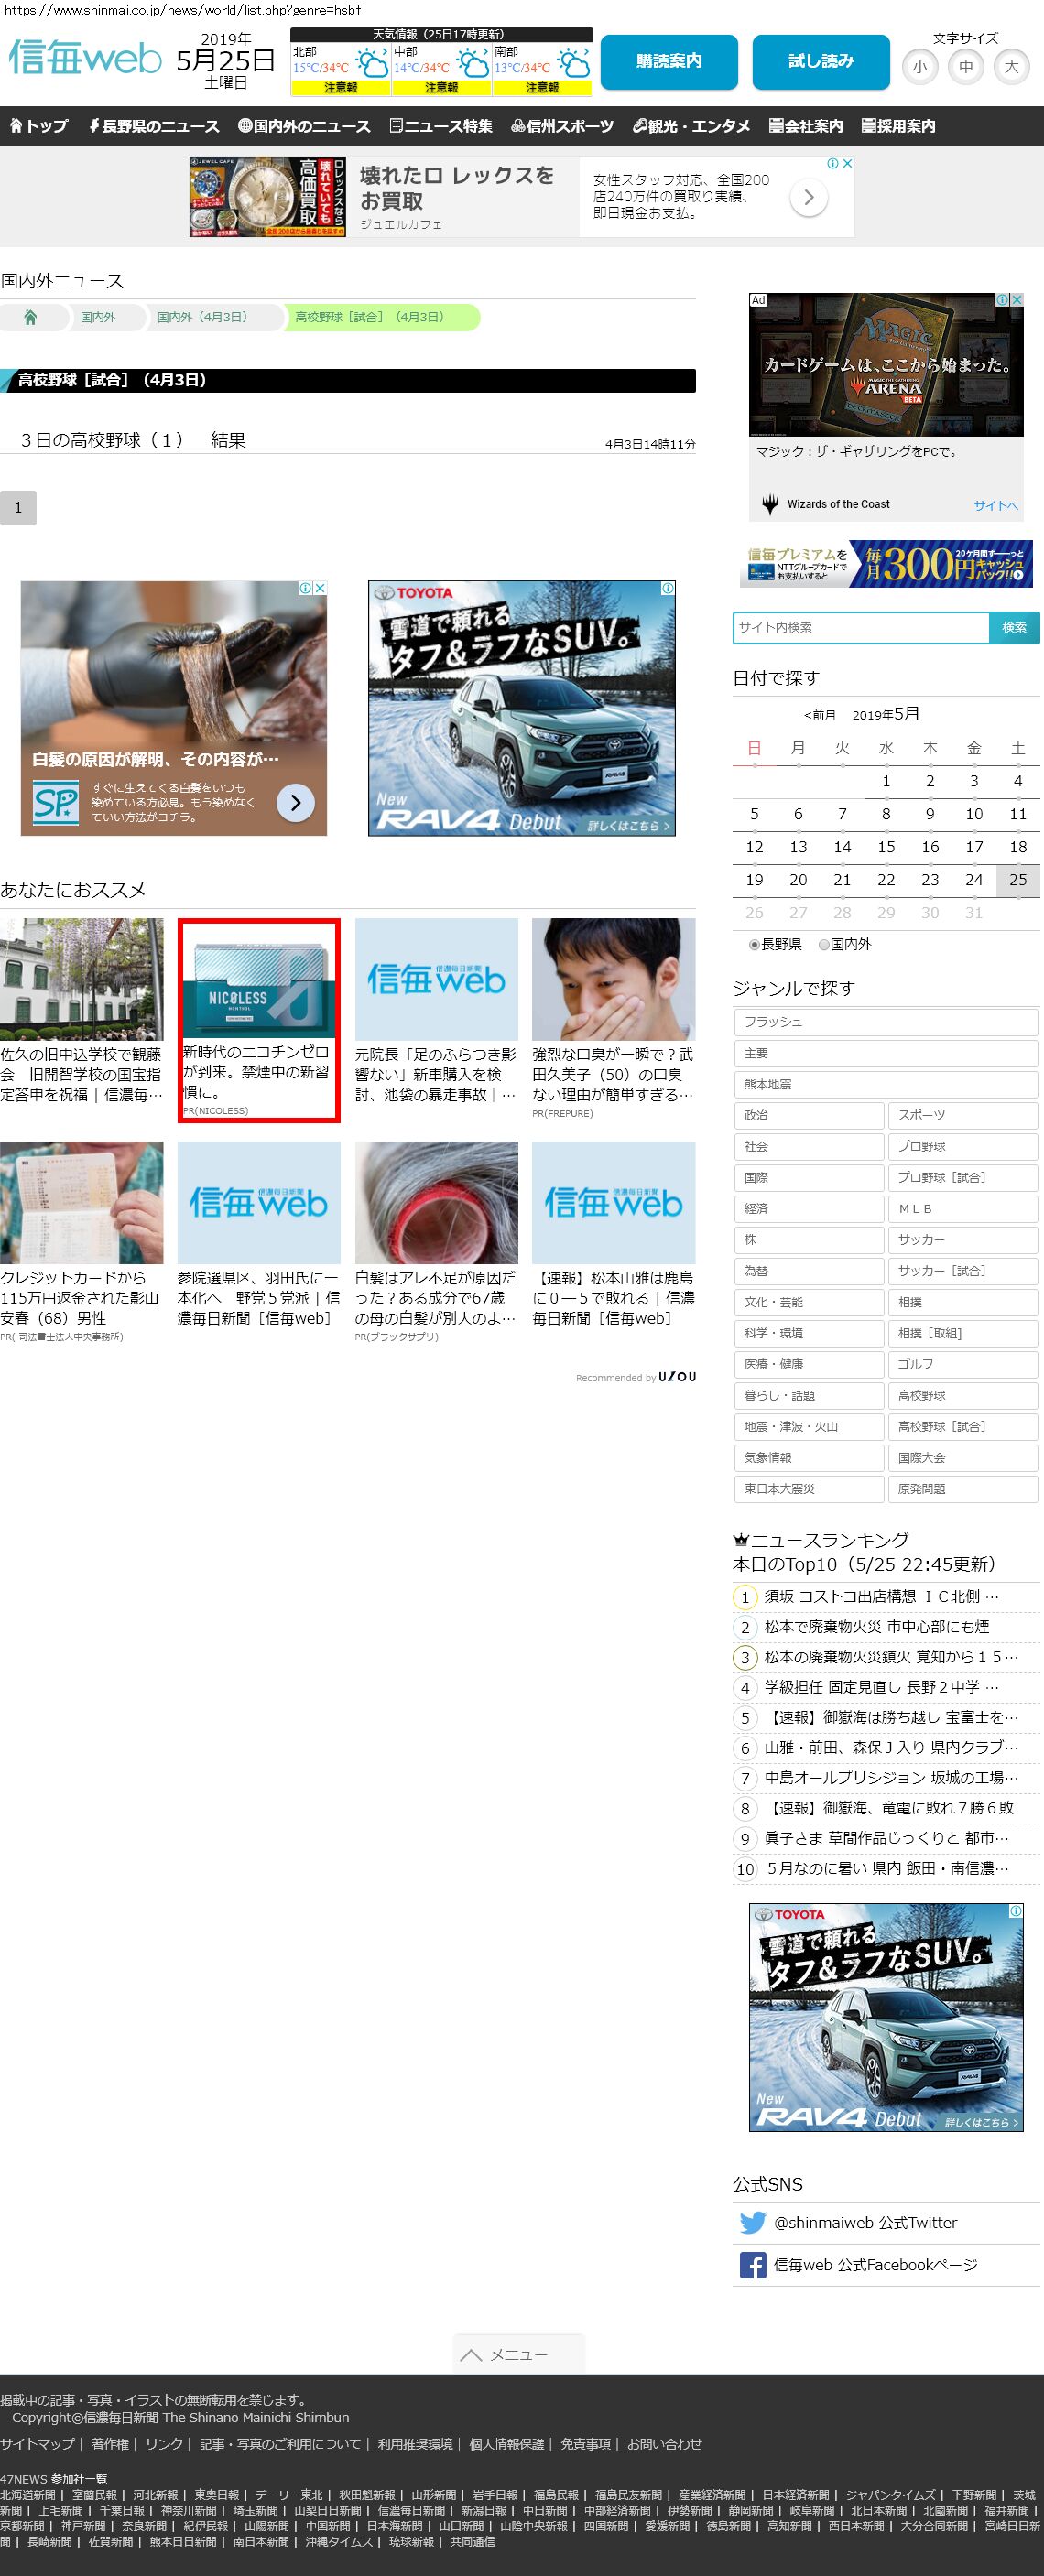This screenshot has height=2576, width=1044.
Task: Open the article 3日の高校野球（1）結果
Action: (x=133, y=440)
